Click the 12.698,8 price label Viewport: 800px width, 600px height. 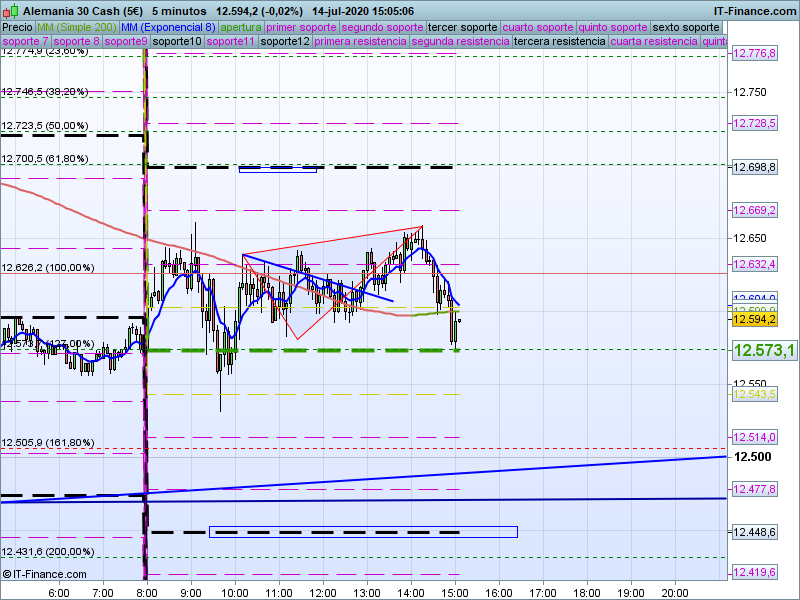(x=755, y=167)
